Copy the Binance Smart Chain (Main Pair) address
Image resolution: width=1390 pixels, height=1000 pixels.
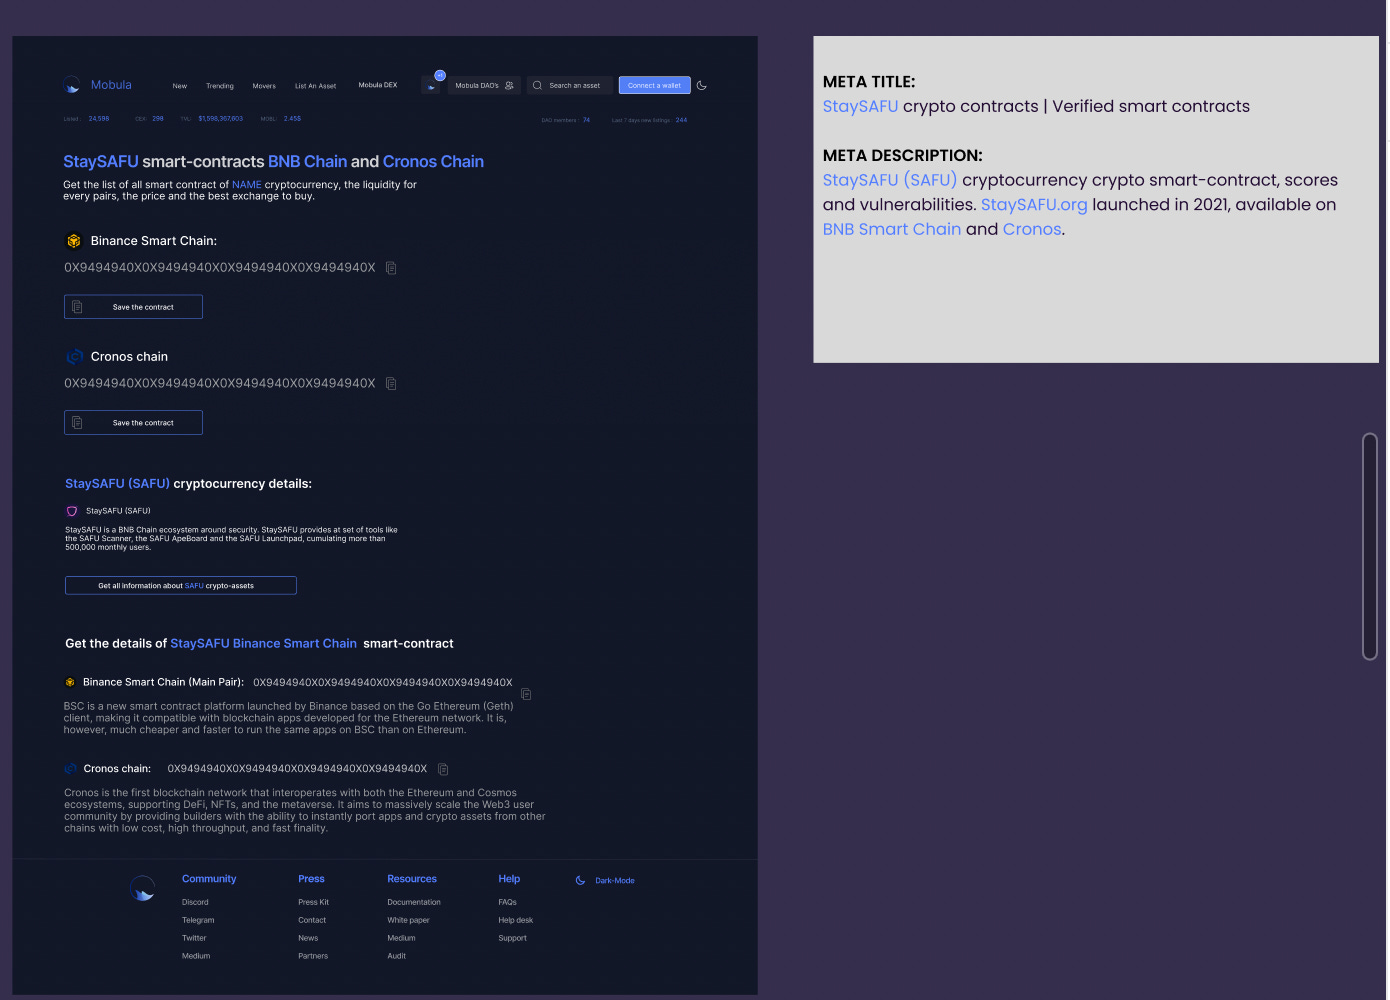[x=526, y=694]
